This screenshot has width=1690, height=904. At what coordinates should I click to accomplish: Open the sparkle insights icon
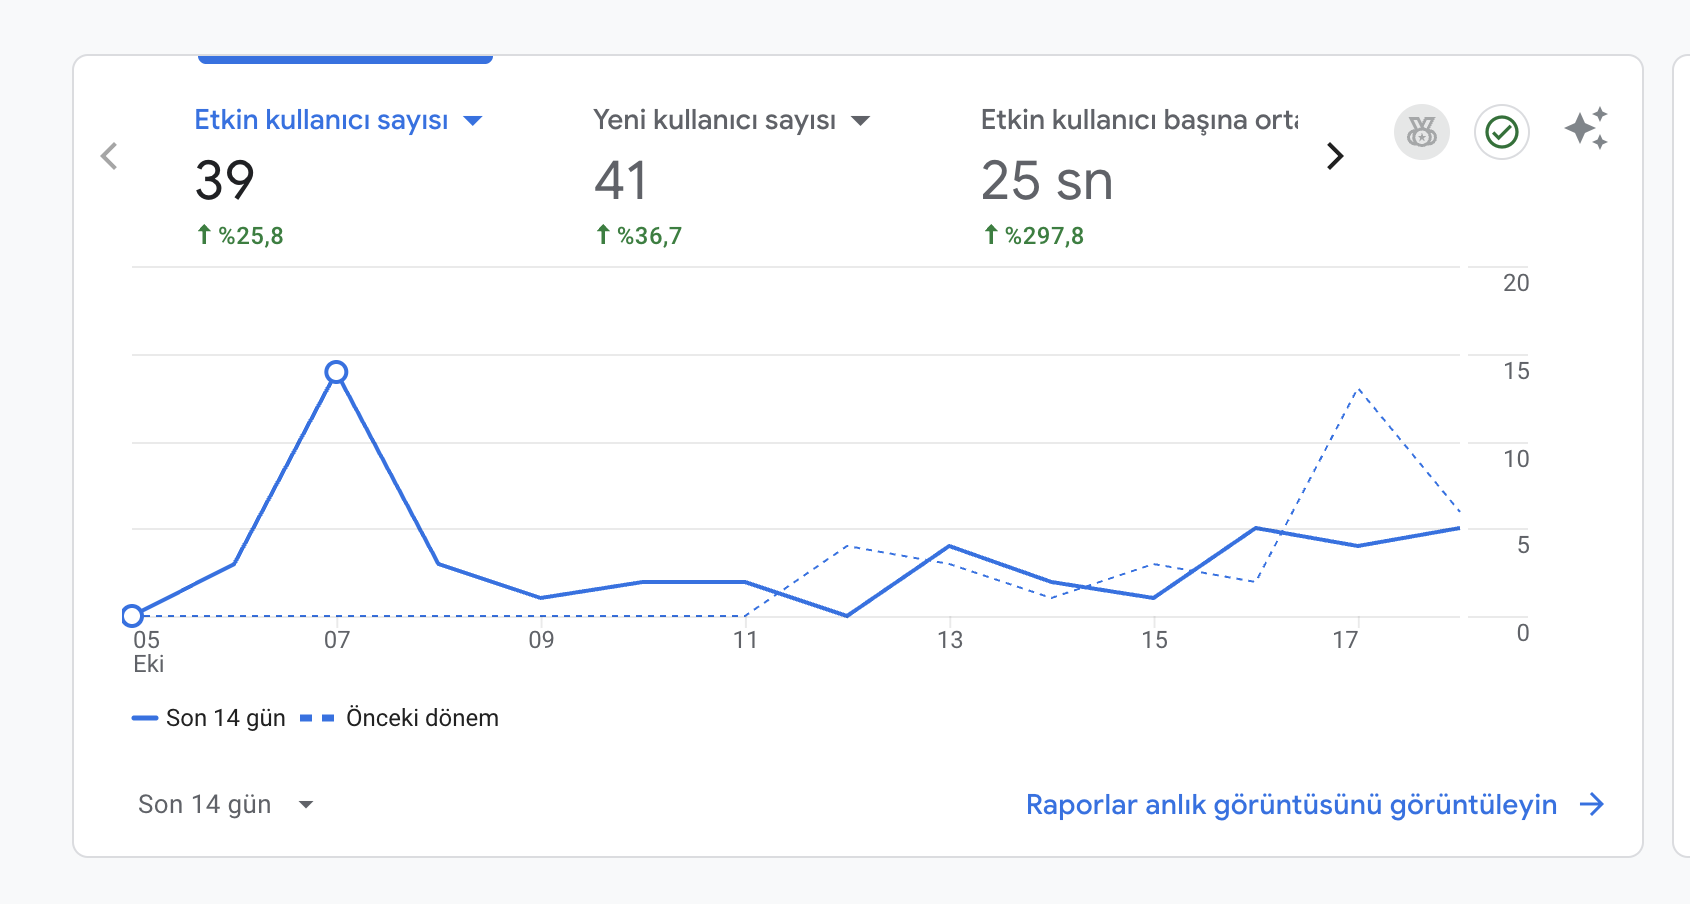(1586, 129)
